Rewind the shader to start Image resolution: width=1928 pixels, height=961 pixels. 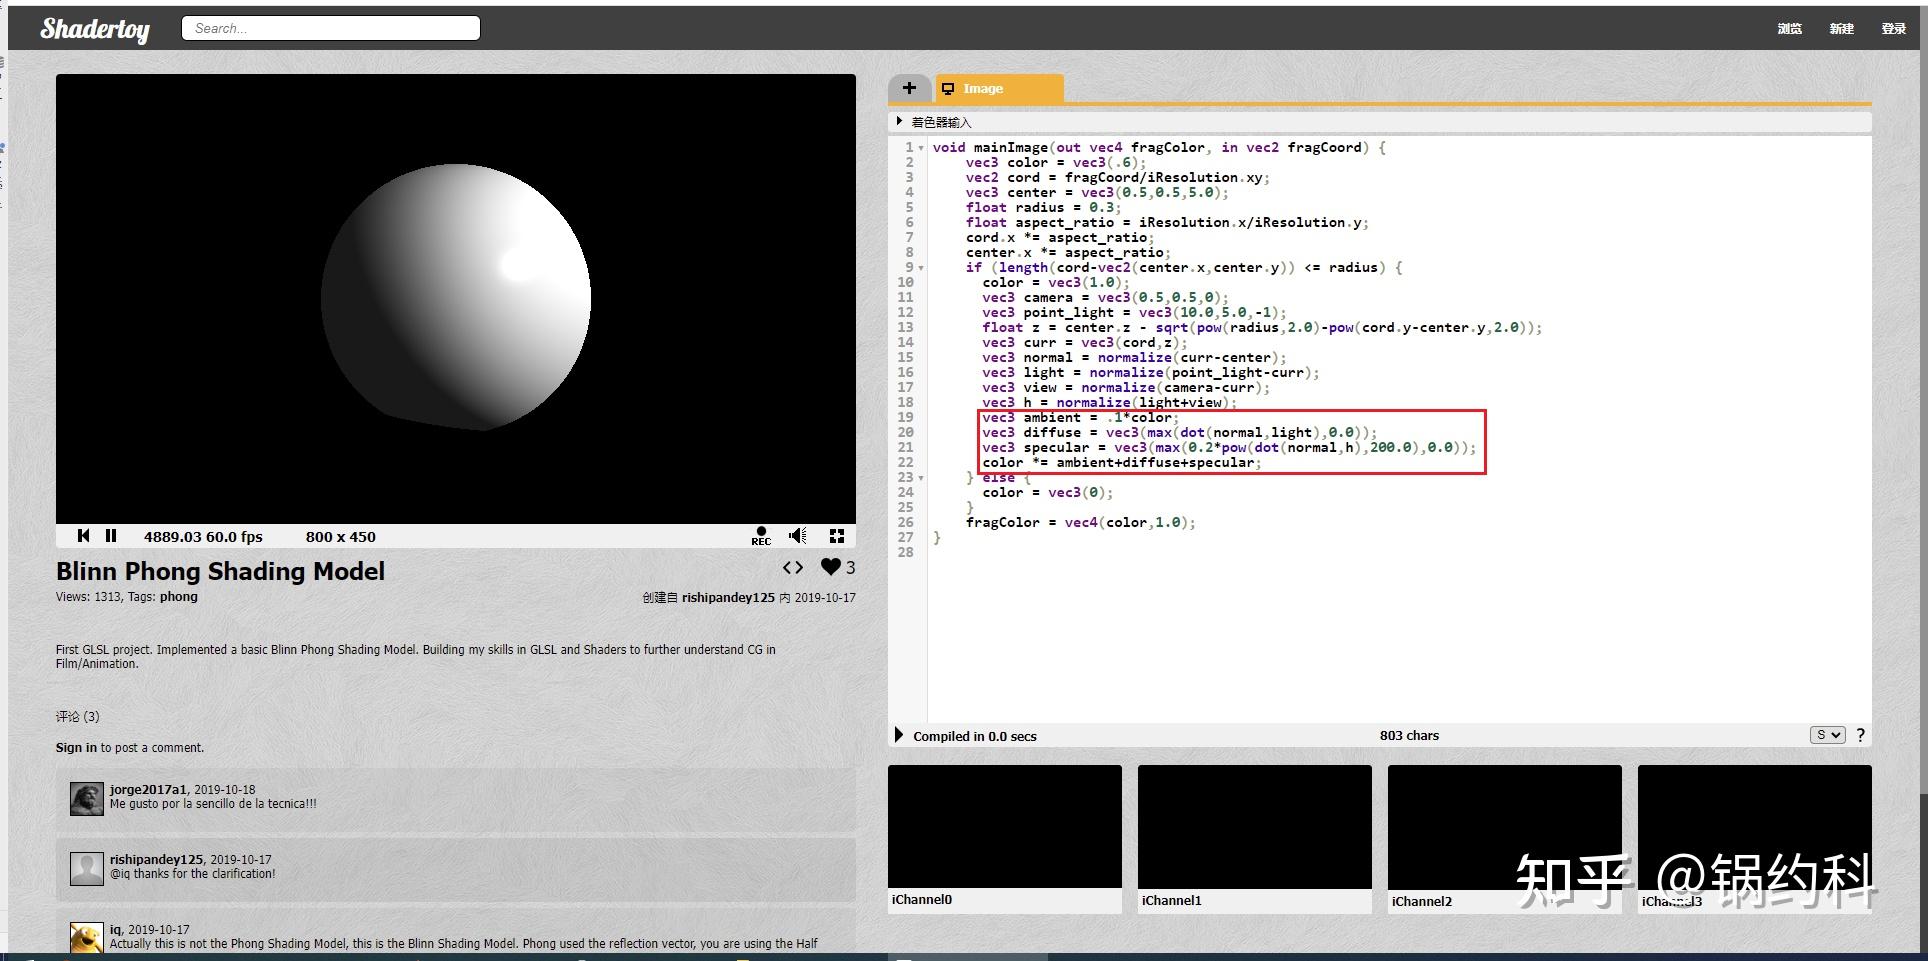coord(84,536)
